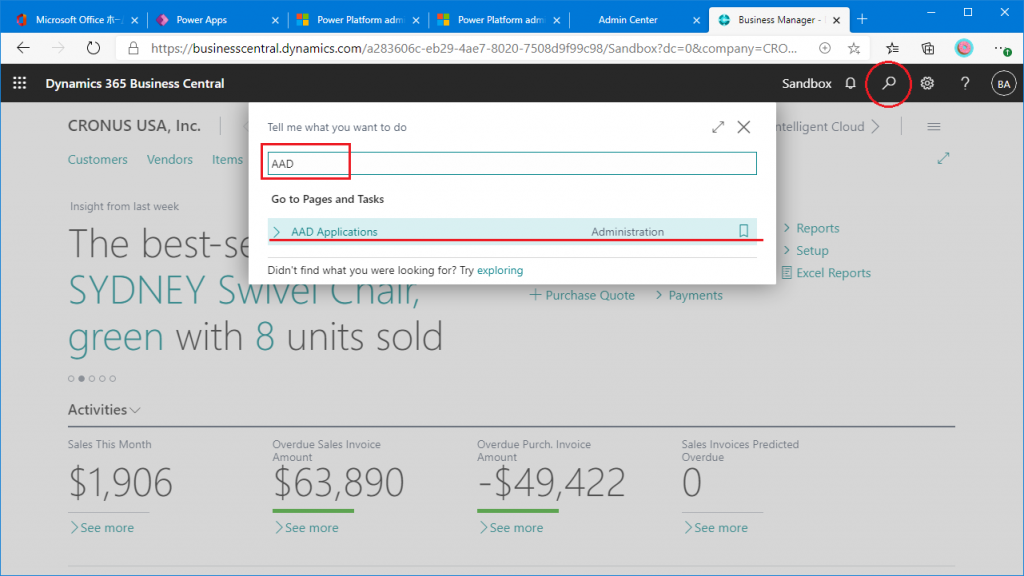Bookmark the AAD Applications page
The image size is (1024, 576).
coord(743,231)
